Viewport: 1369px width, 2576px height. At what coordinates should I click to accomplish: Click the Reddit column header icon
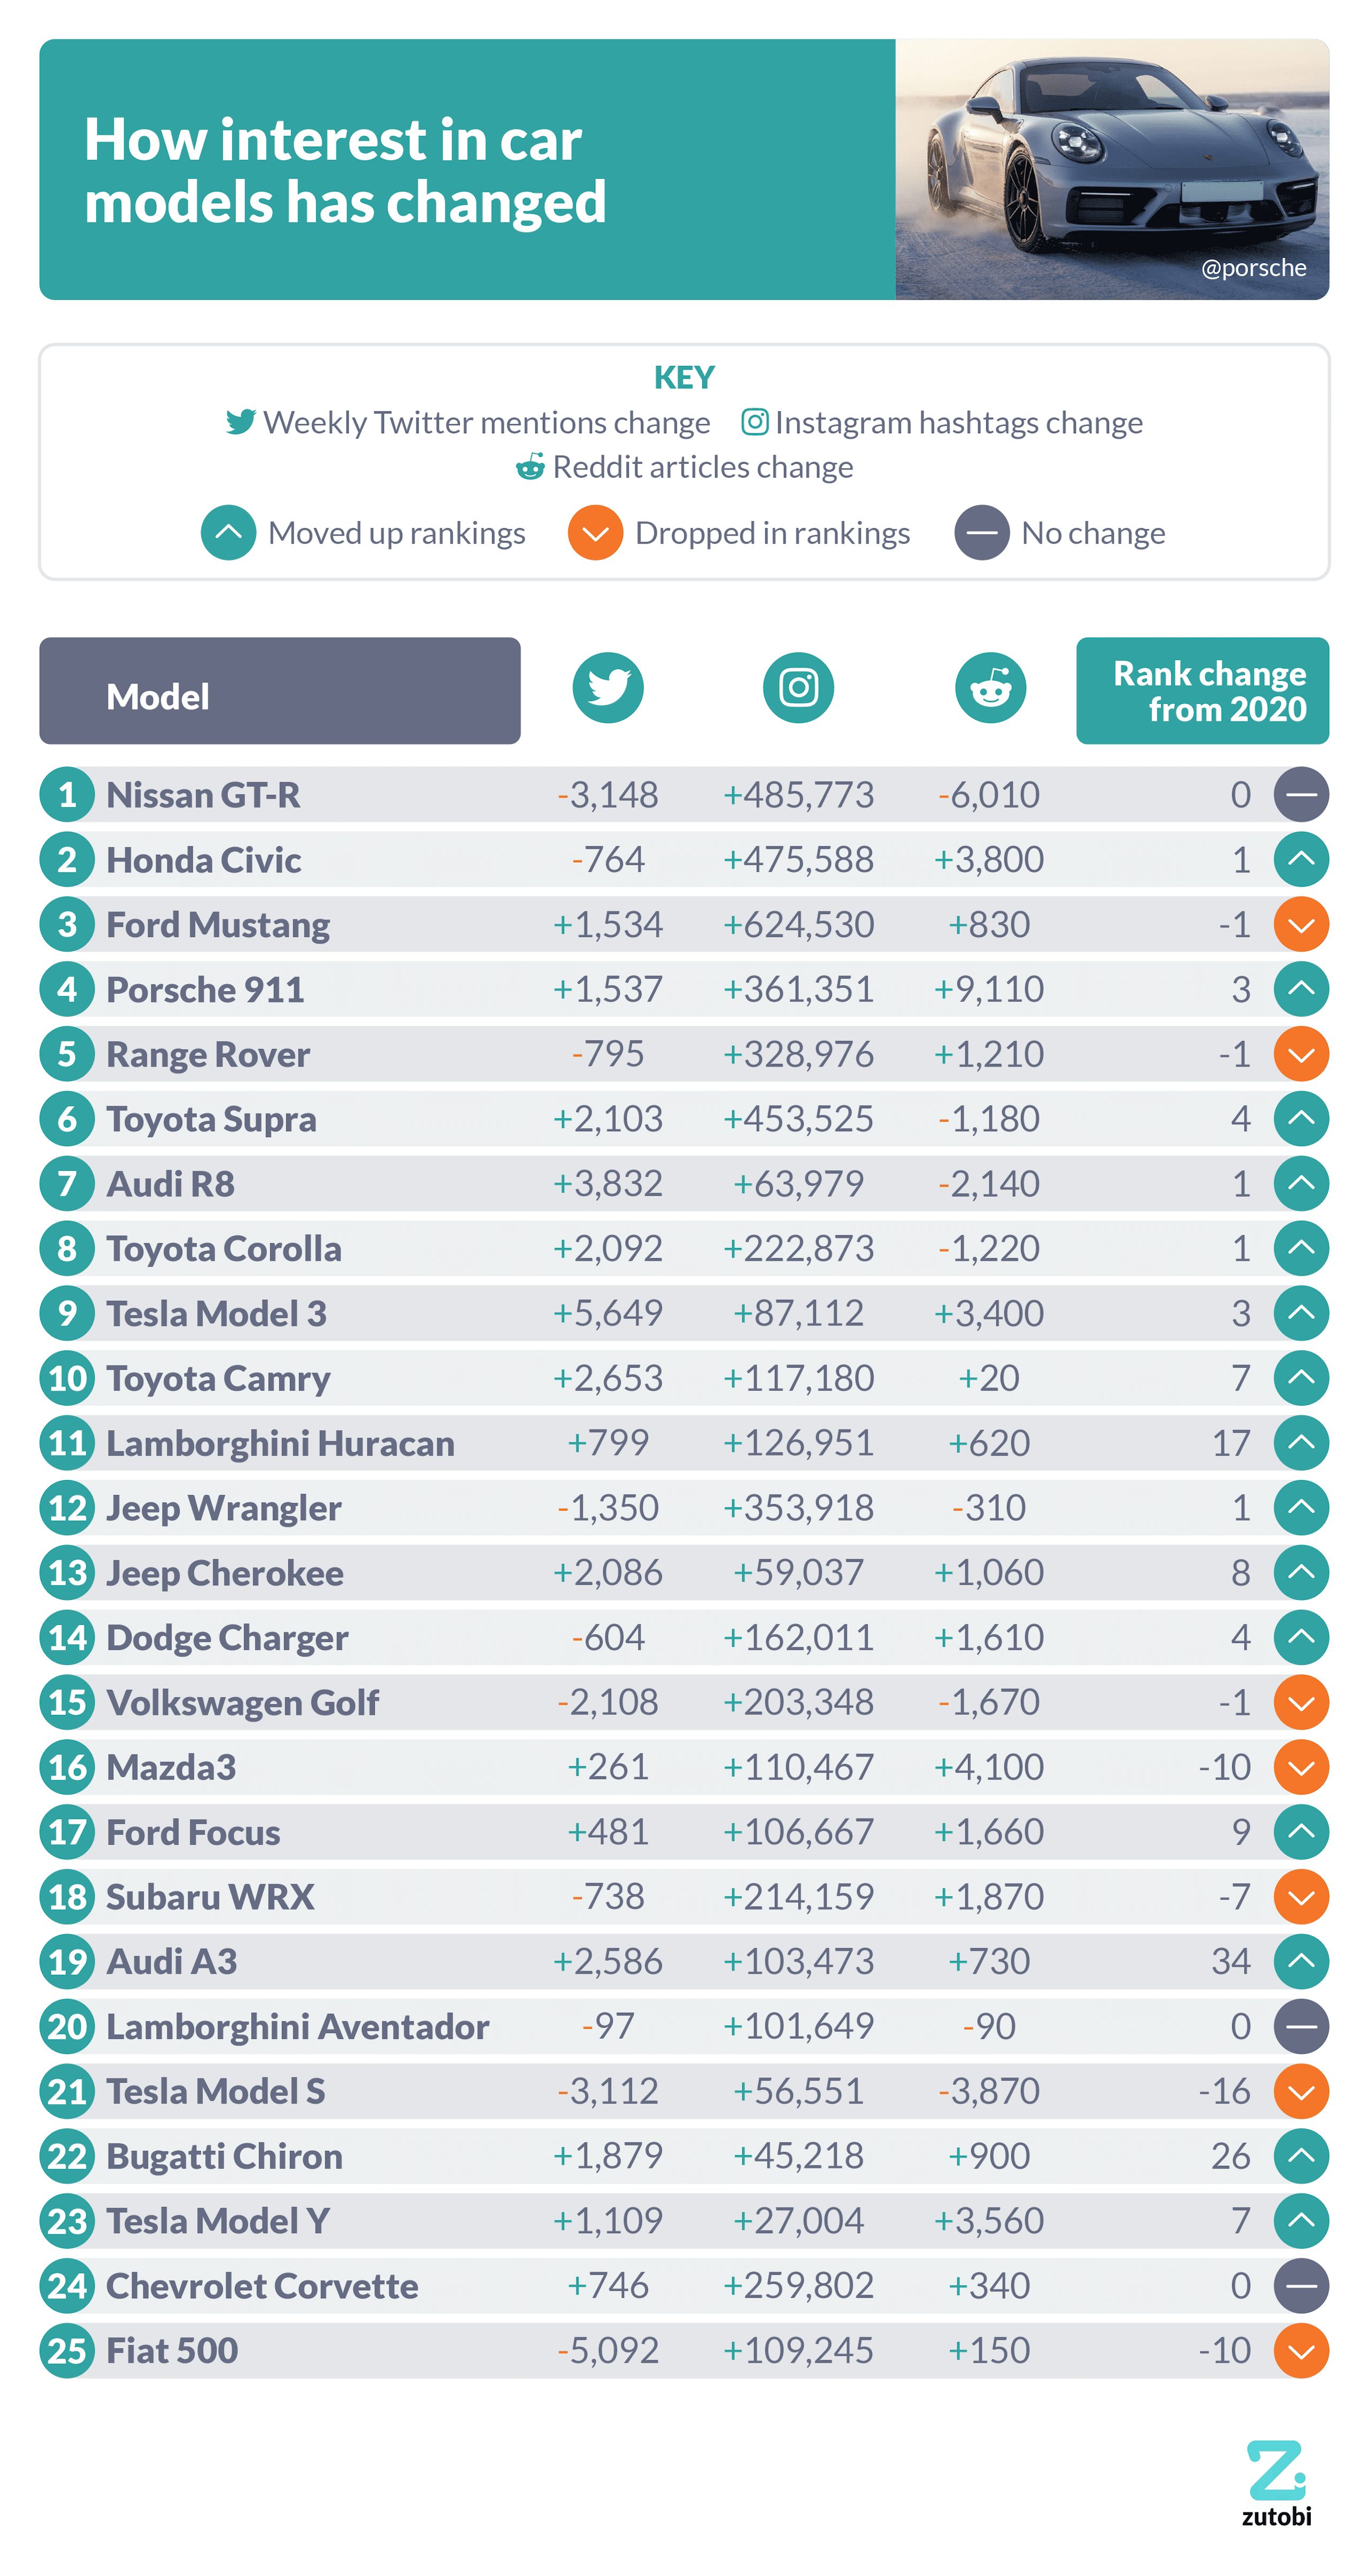pyautogui.click(x=990, y=688)
